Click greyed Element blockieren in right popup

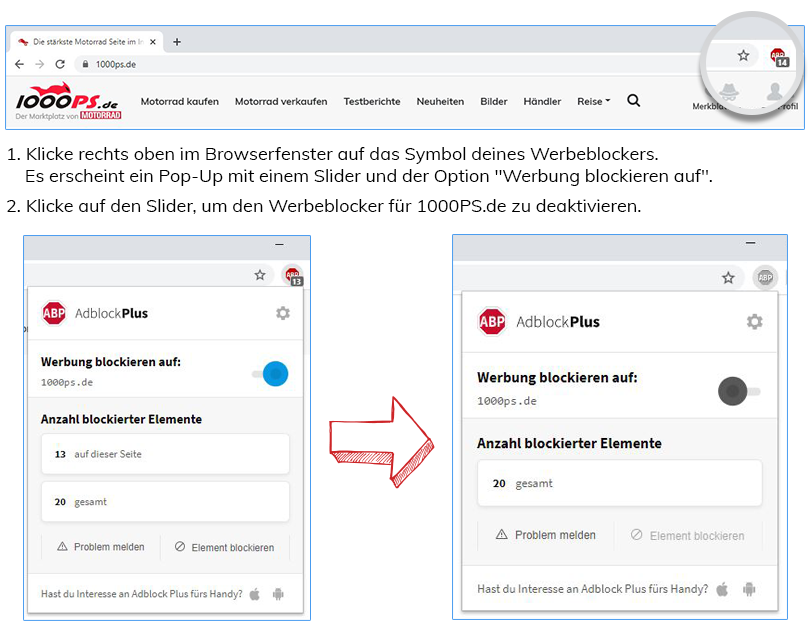[688, 536]
